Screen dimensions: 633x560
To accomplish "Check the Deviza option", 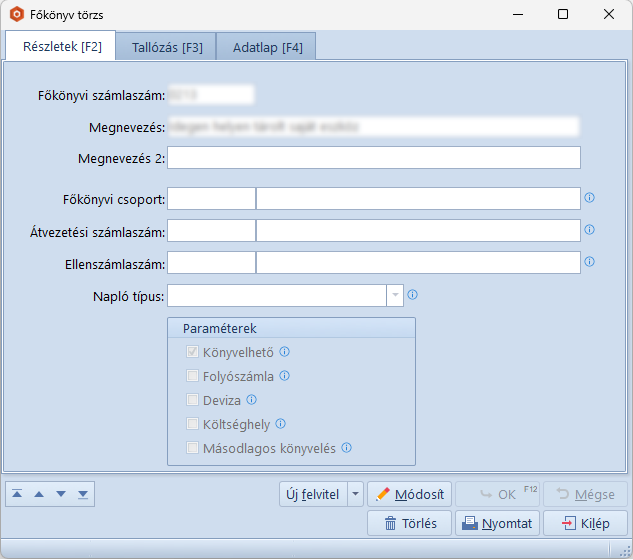I will coord(193,400).
